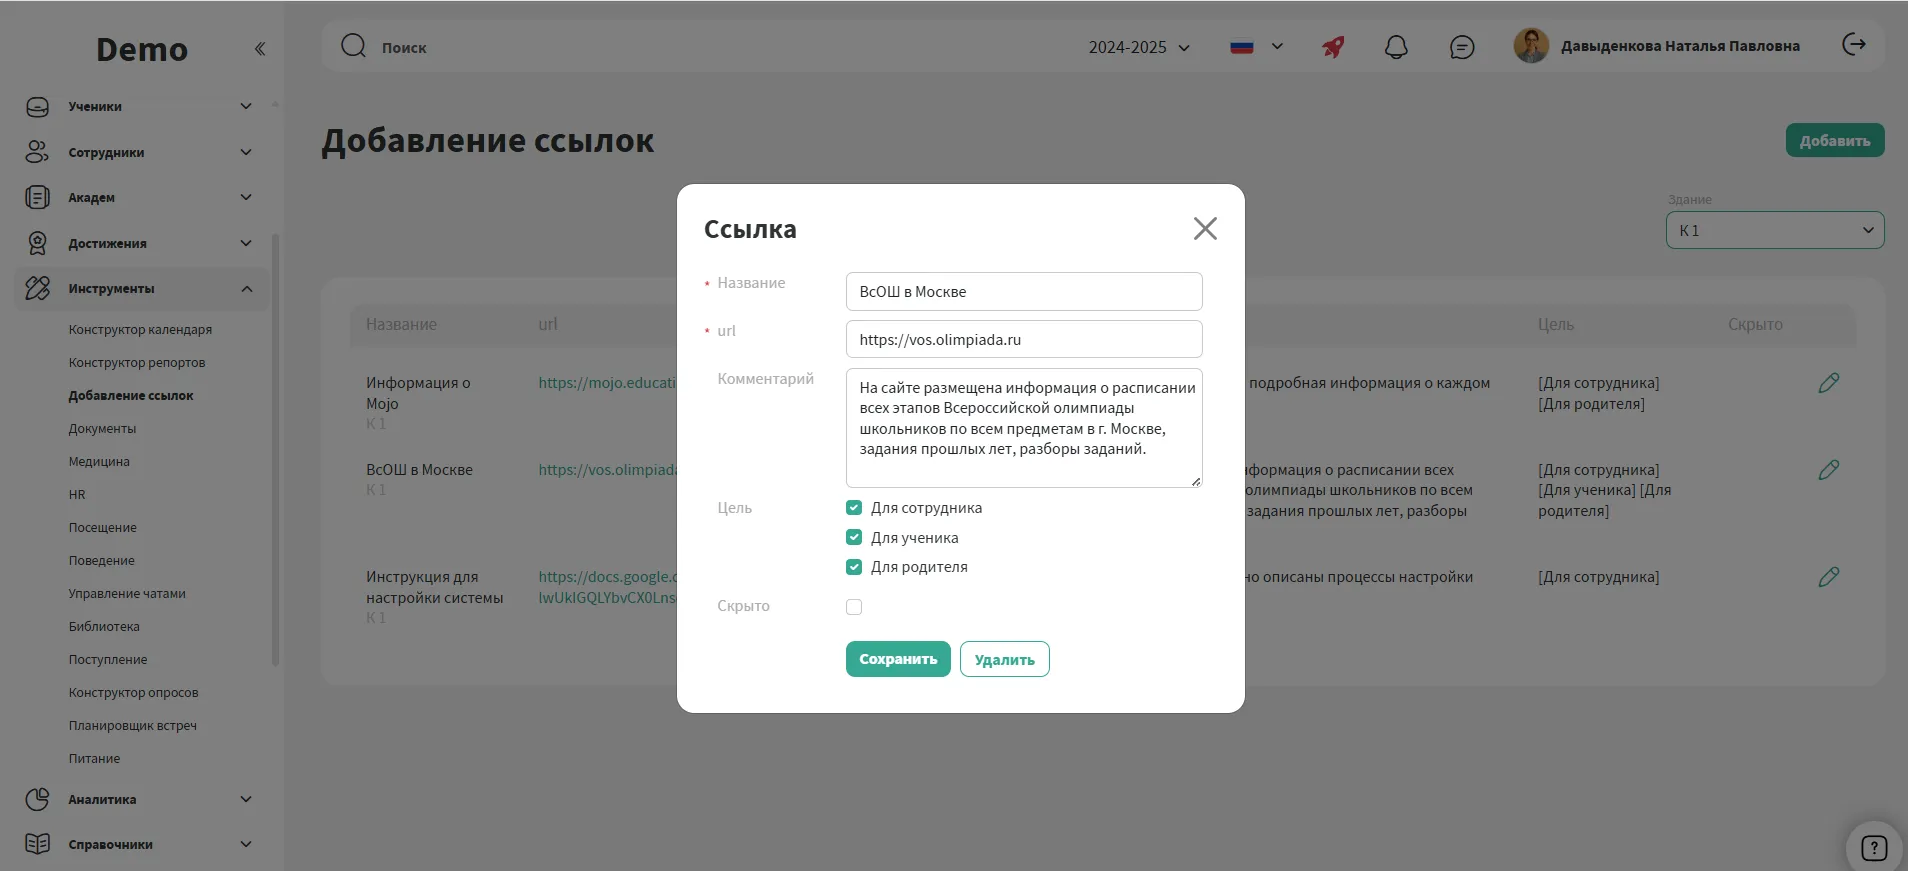This screenshot has height=871, width=1908.
Task: Enable the Скрыто checkbox
Action: (854, 607)
